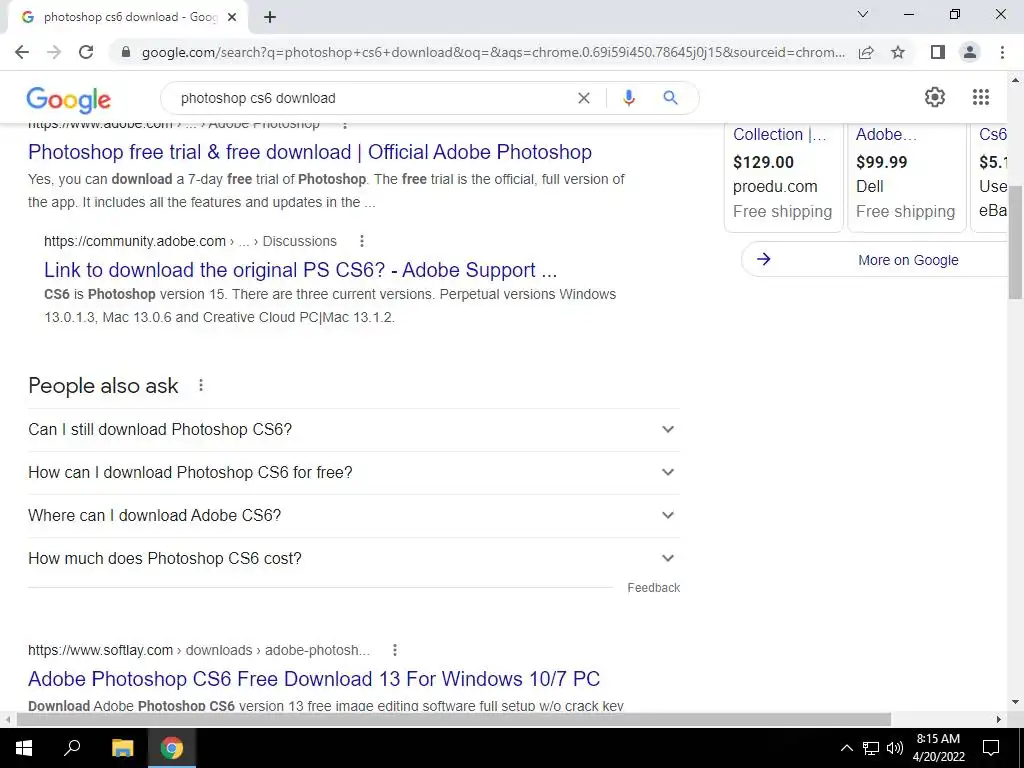View site information padlock icon

(x=126, y=52)
